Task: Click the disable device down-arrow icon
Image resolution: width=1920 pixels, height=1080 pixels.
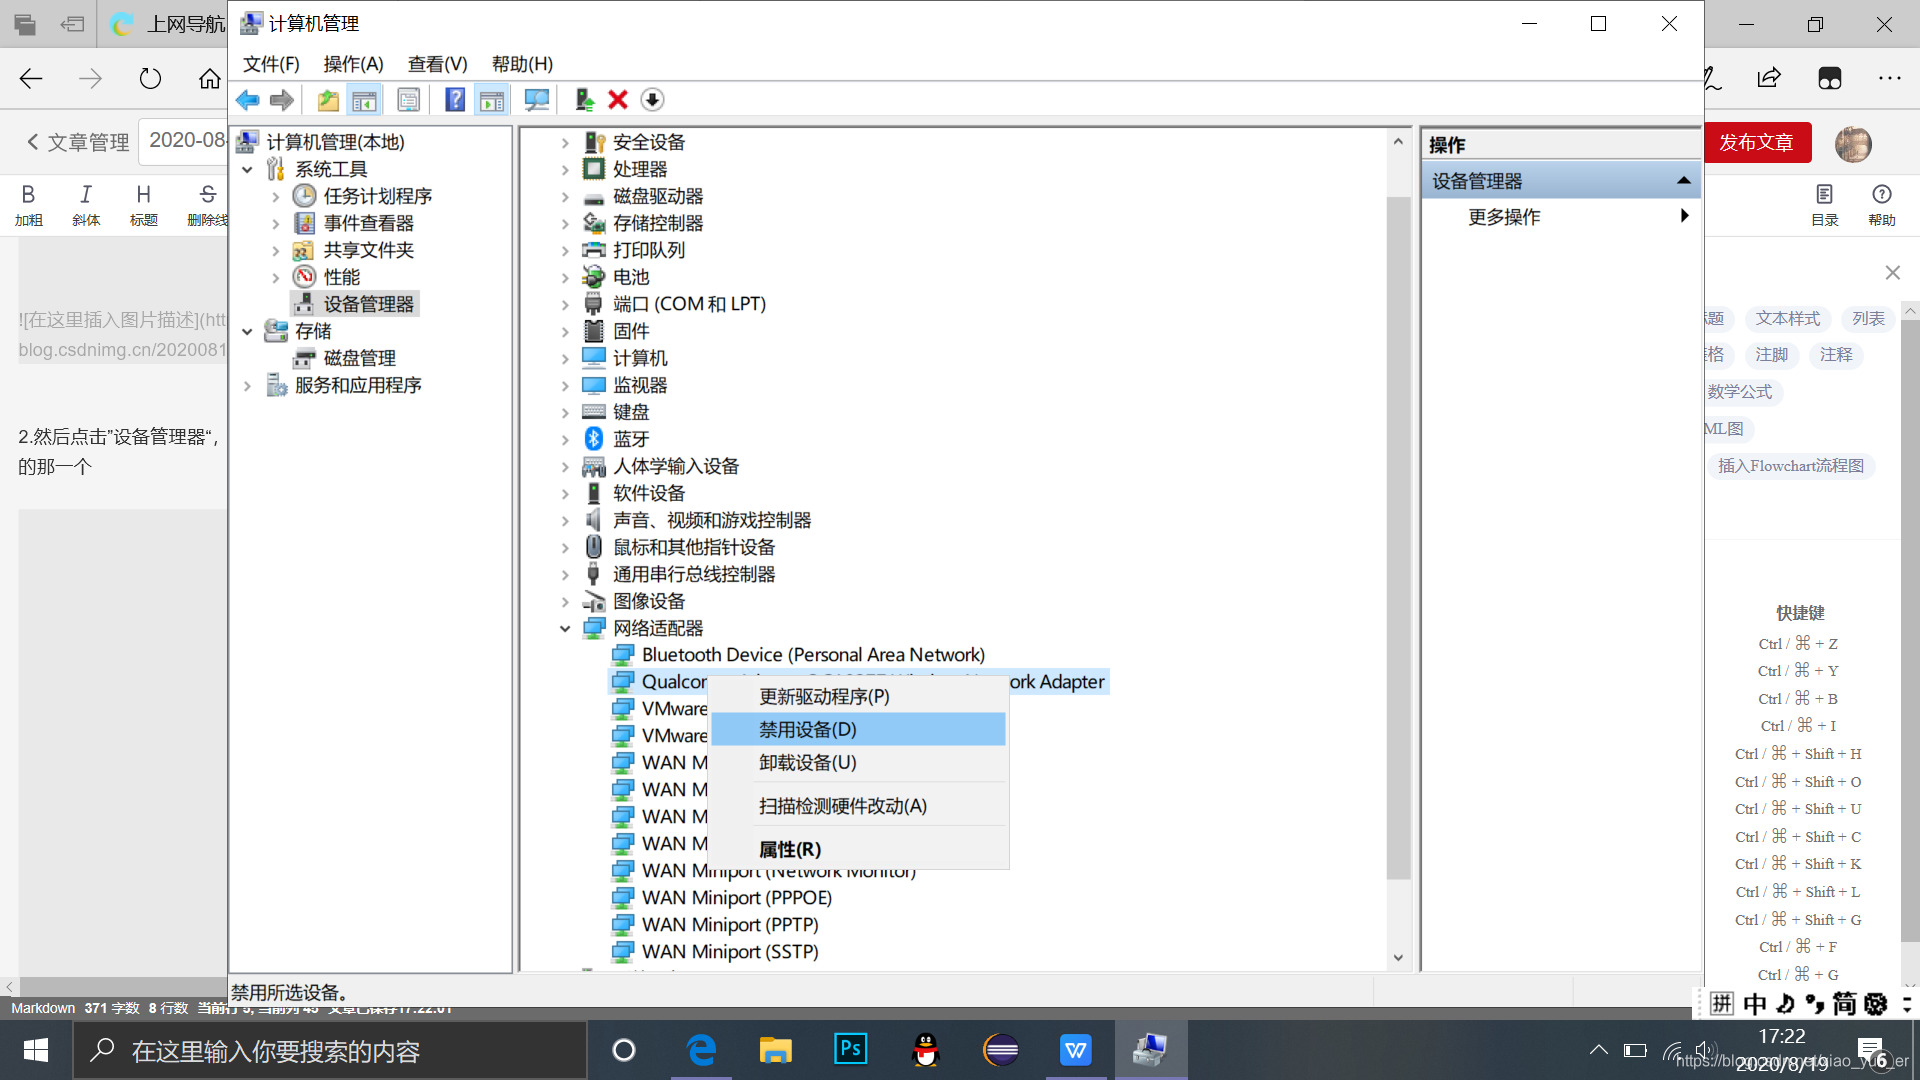Action: [652, 100]
